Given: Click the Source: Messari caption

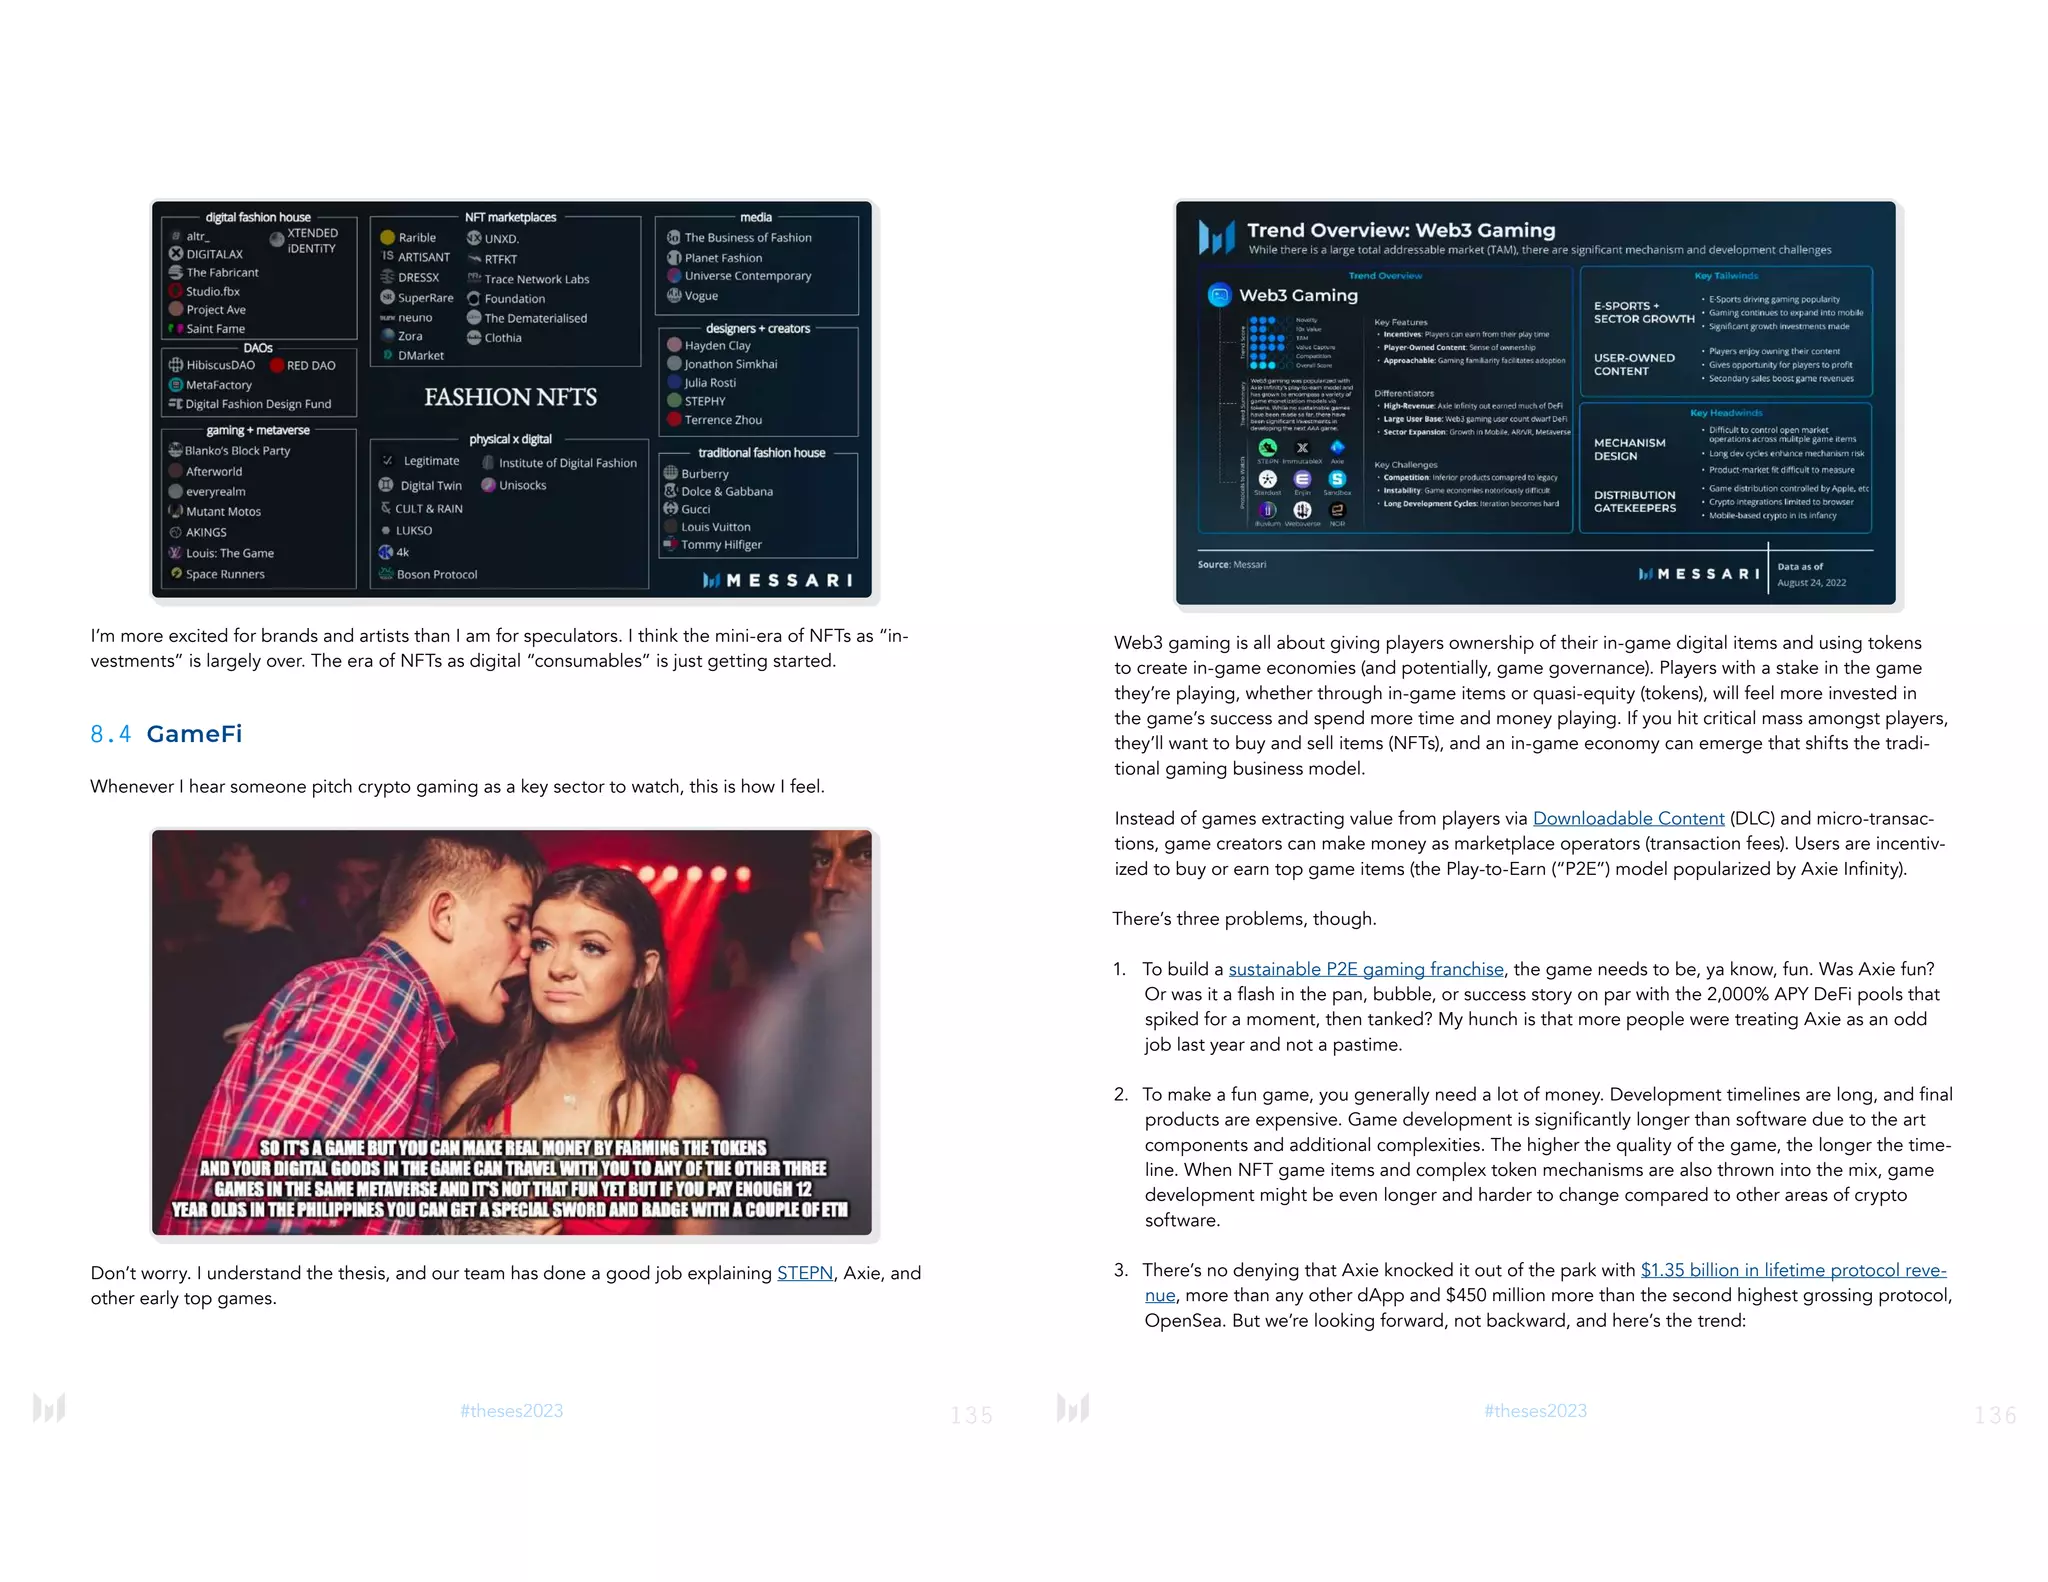Looking at the screenshot, I should 1232,565.
